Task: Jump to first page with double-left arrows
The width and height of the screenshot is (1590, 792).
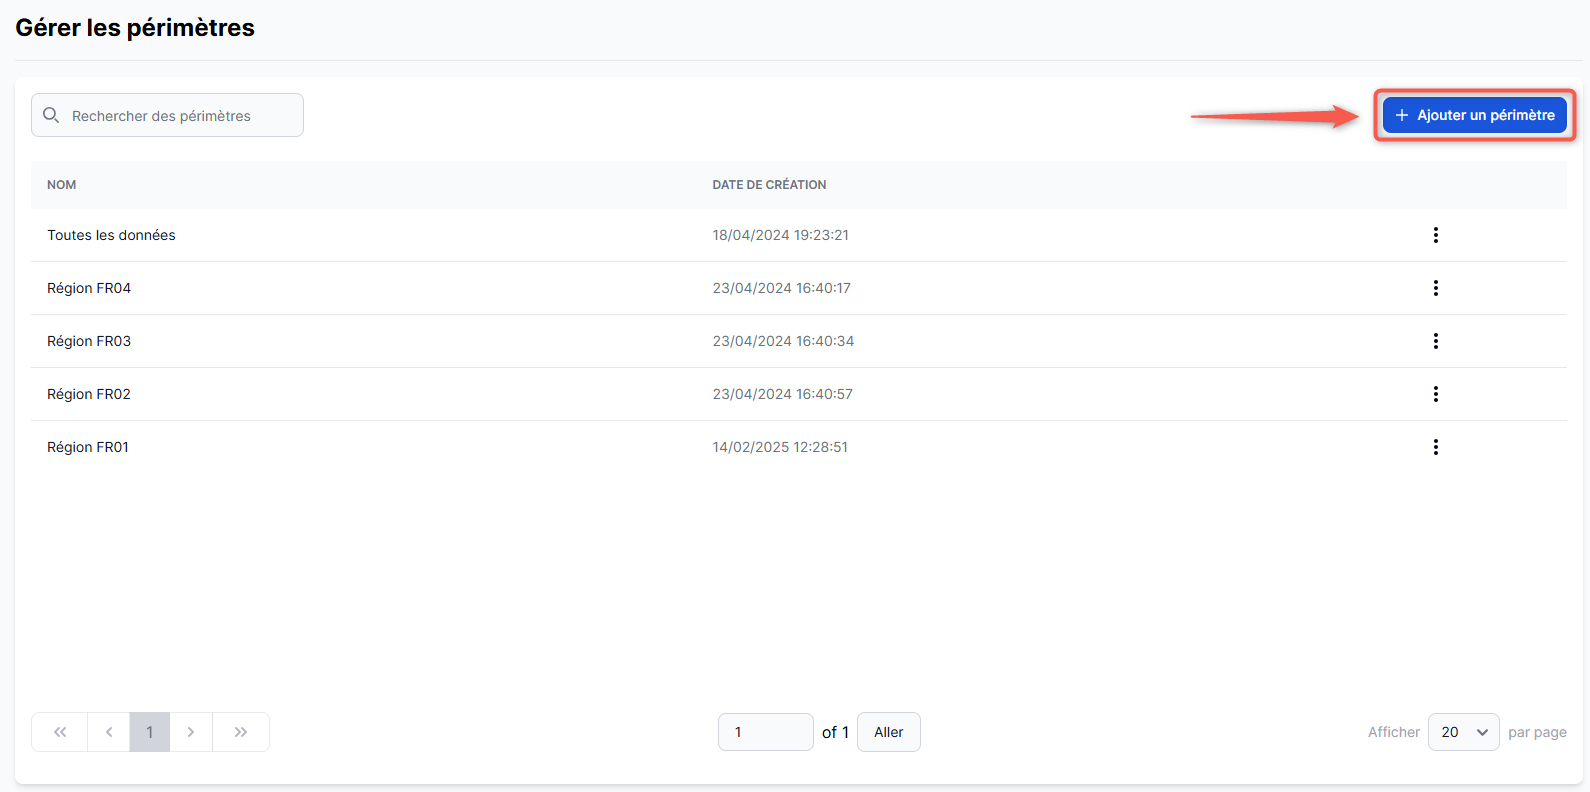Action: (60, 732)
